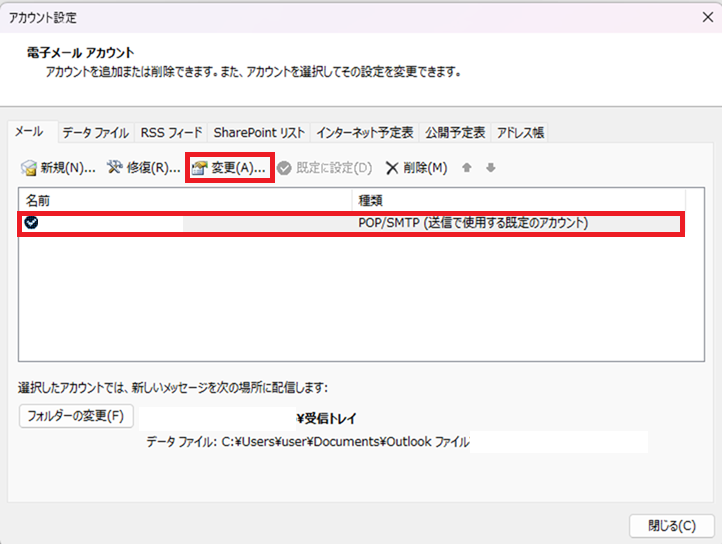Click the Change (変更) account icon
This screenshot has width=722, height=544.
[199, 168]
